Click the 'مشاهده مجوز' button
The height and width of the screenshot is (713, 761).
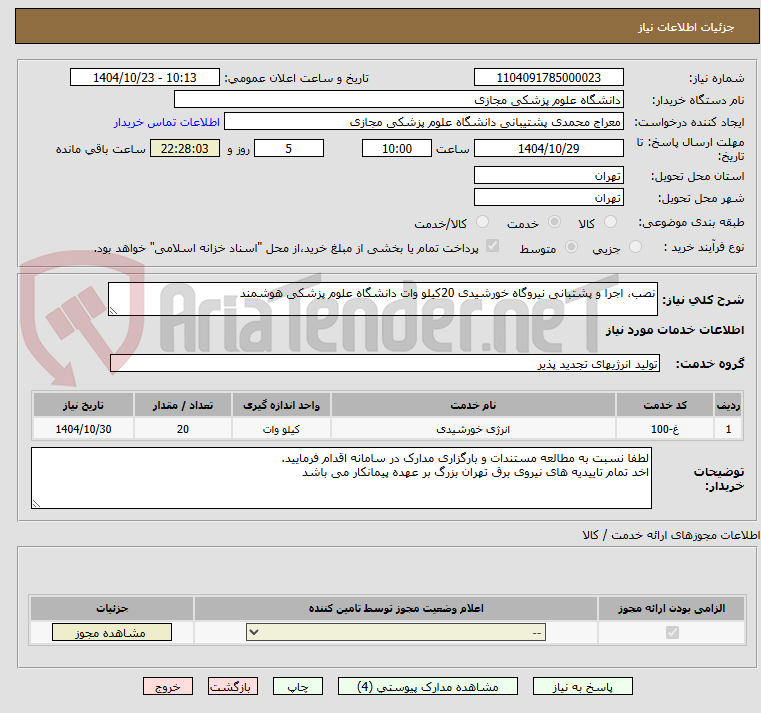point(112,632)
